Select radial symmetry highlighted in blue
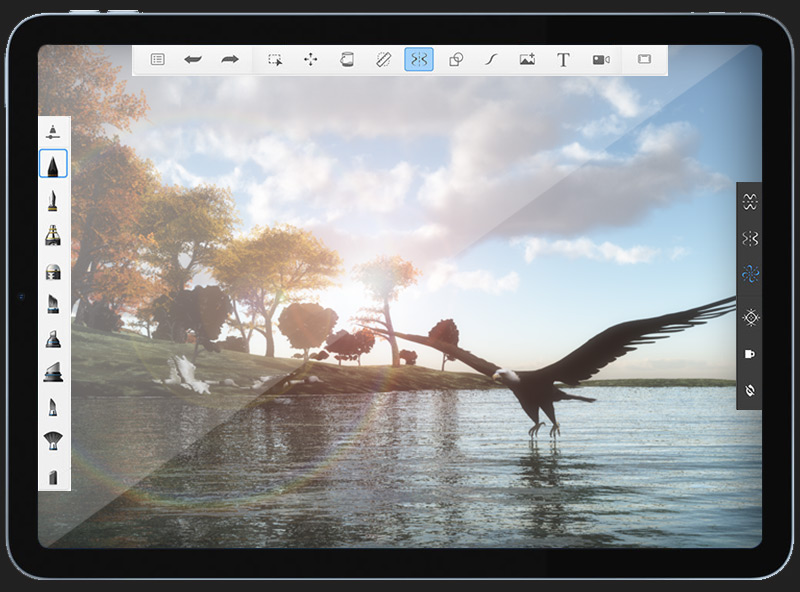Screen dimensions: 800x592 [750, 275]
